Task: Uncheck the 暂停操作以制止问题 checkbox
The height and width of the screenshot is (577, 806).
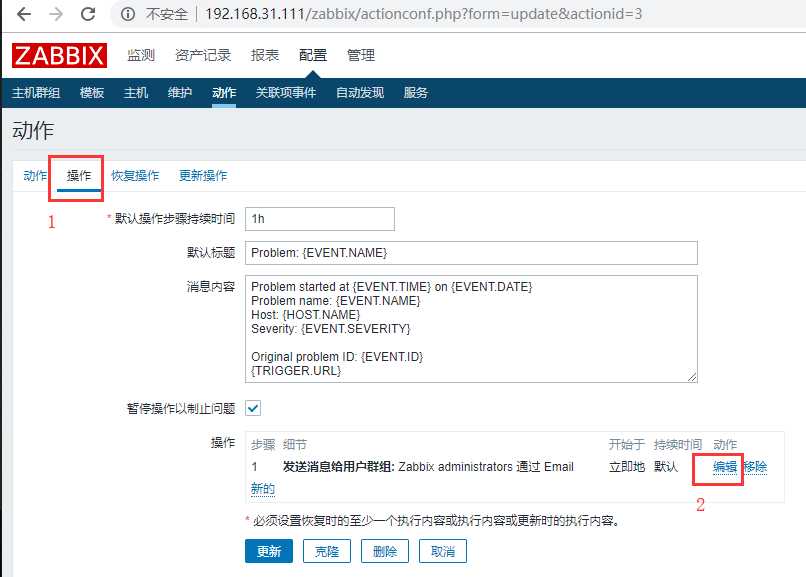Action: click(253, 408)
